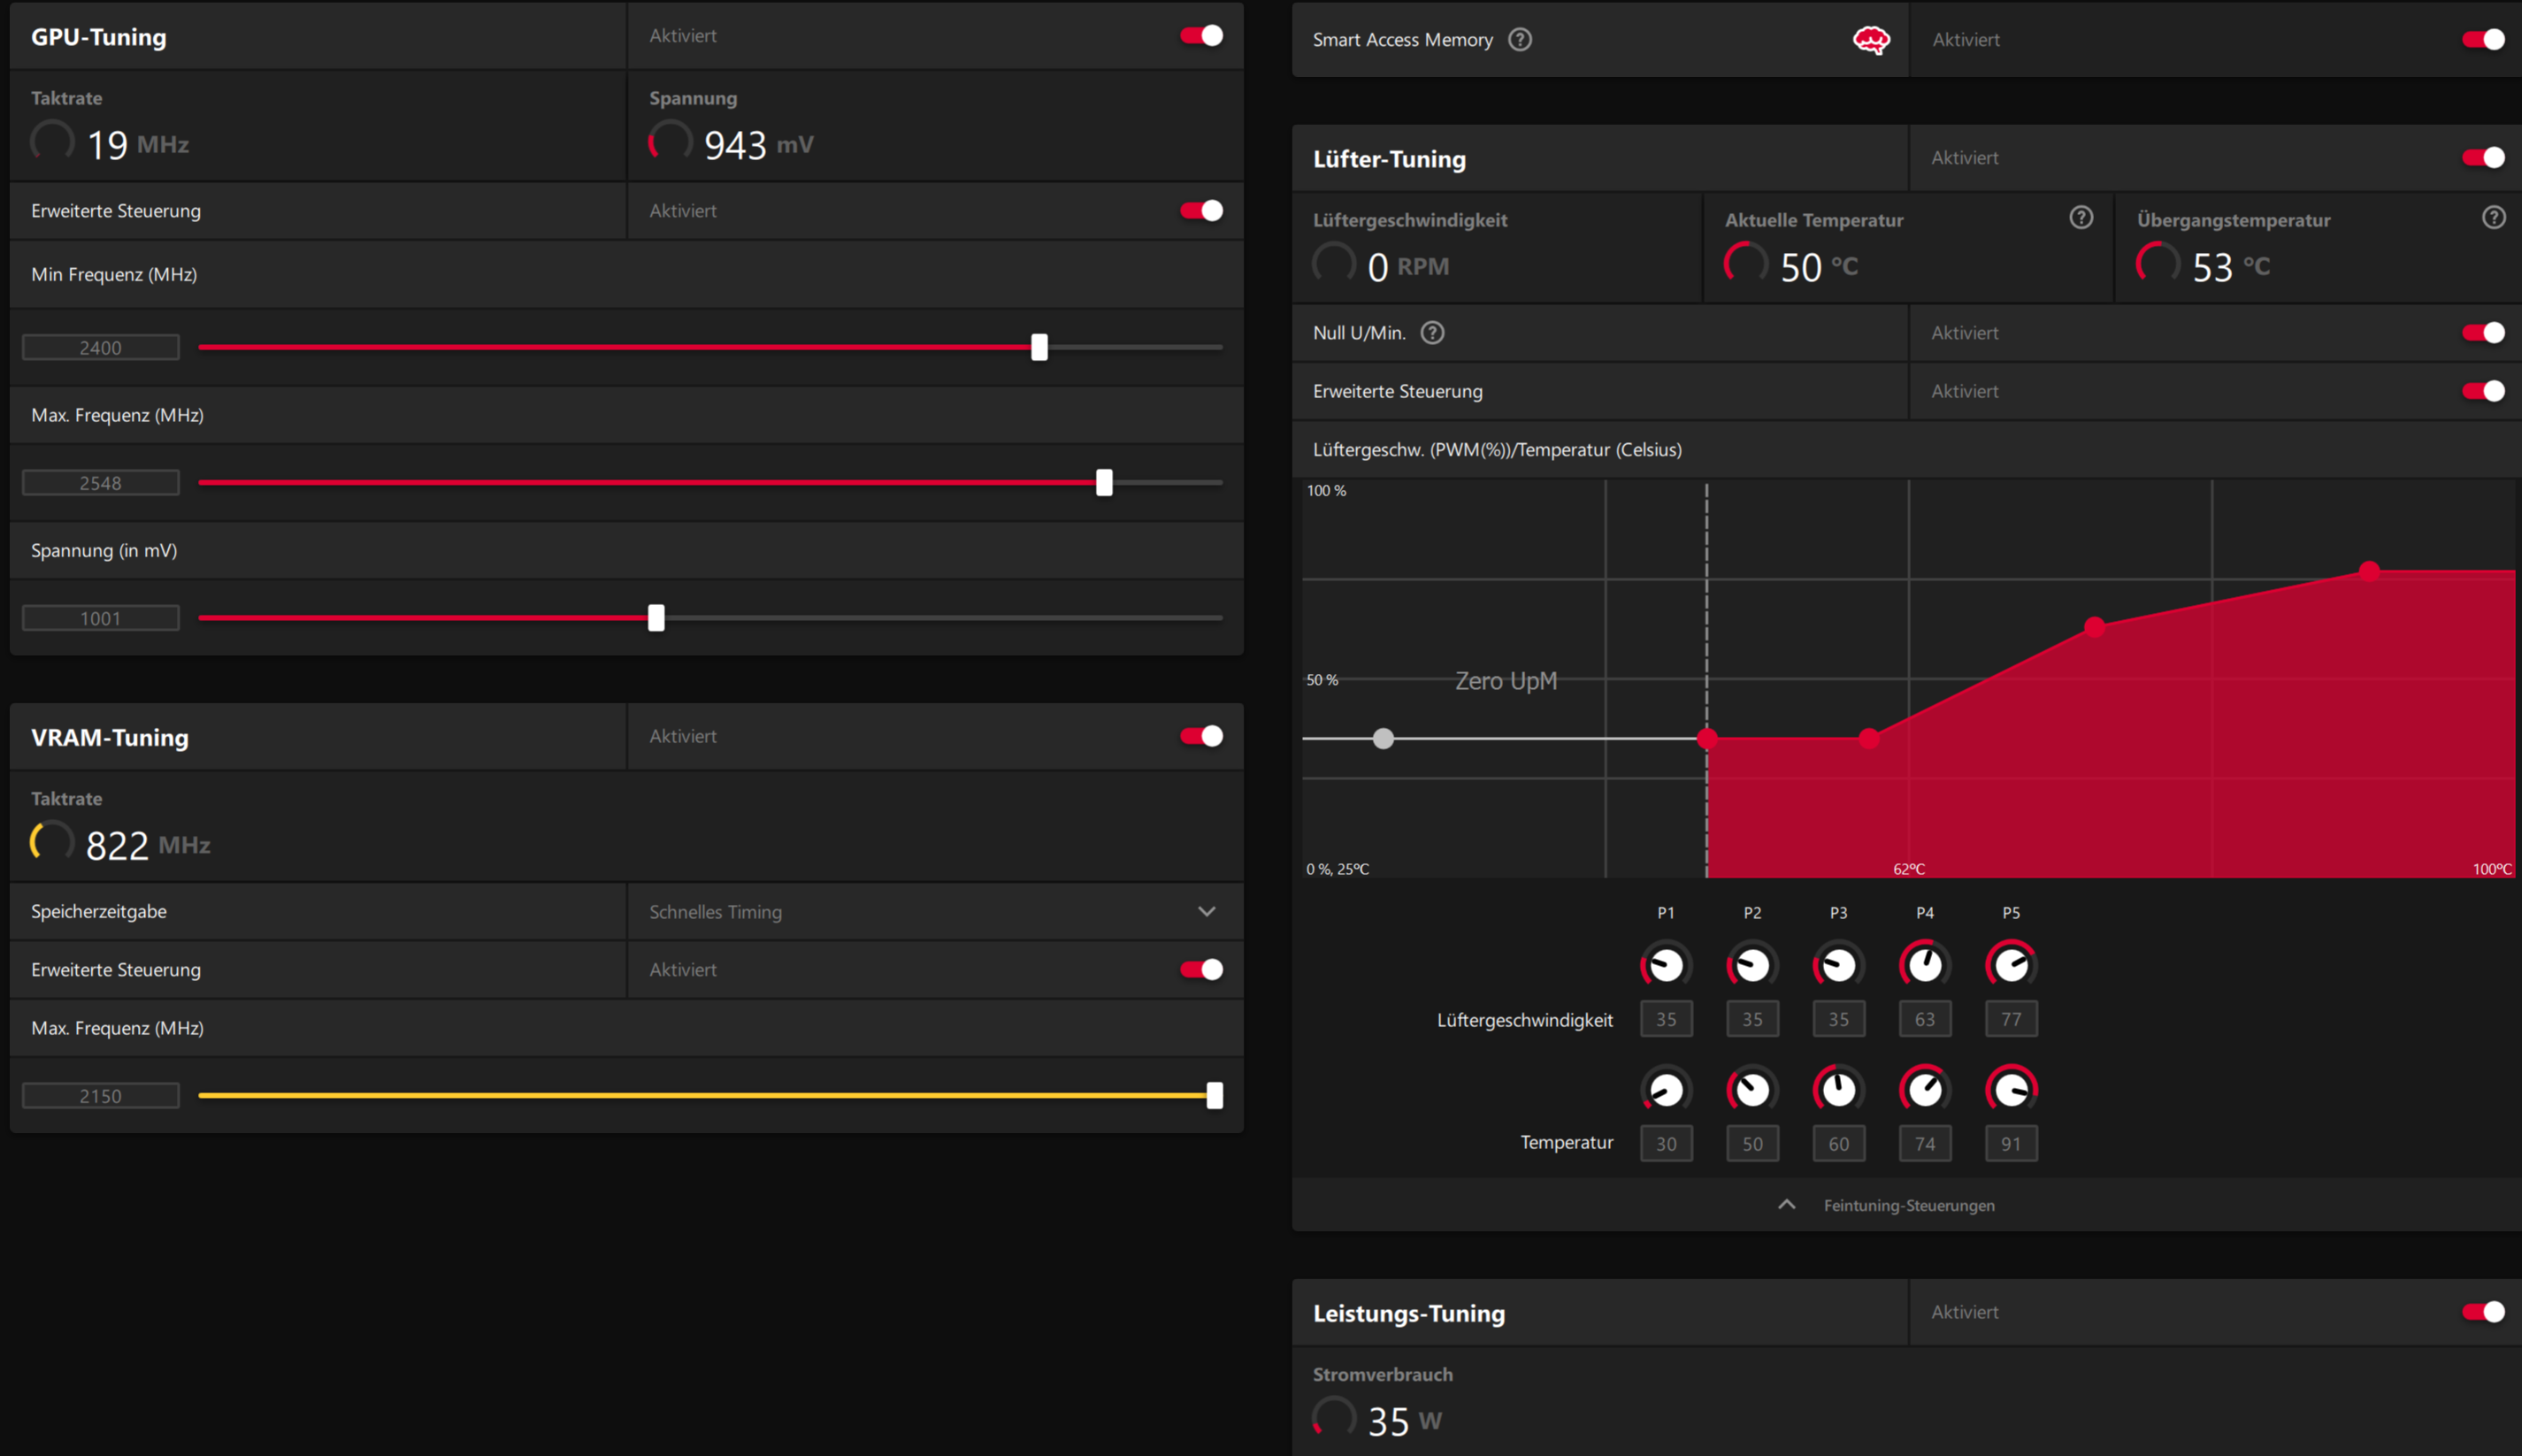Click the Max. Frequenz GPU slider handle
The height and width of the screenshot is (1456, 2522).
click(1104, 483)
